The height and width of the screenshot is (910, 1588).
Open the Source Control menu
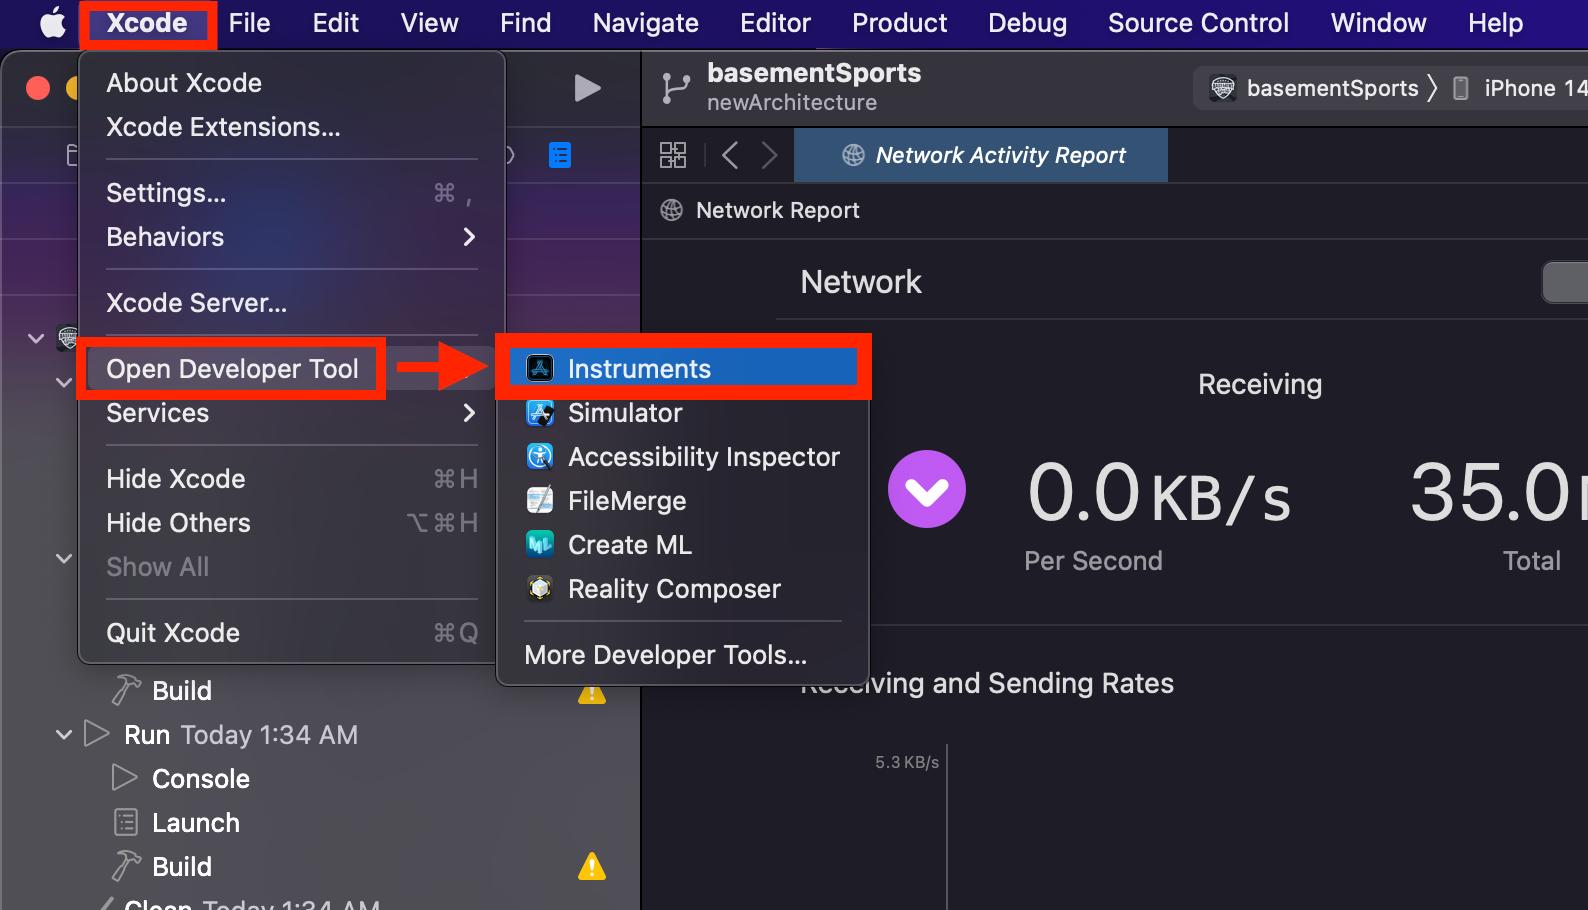pyautogui.click(x=1199, y=23)
